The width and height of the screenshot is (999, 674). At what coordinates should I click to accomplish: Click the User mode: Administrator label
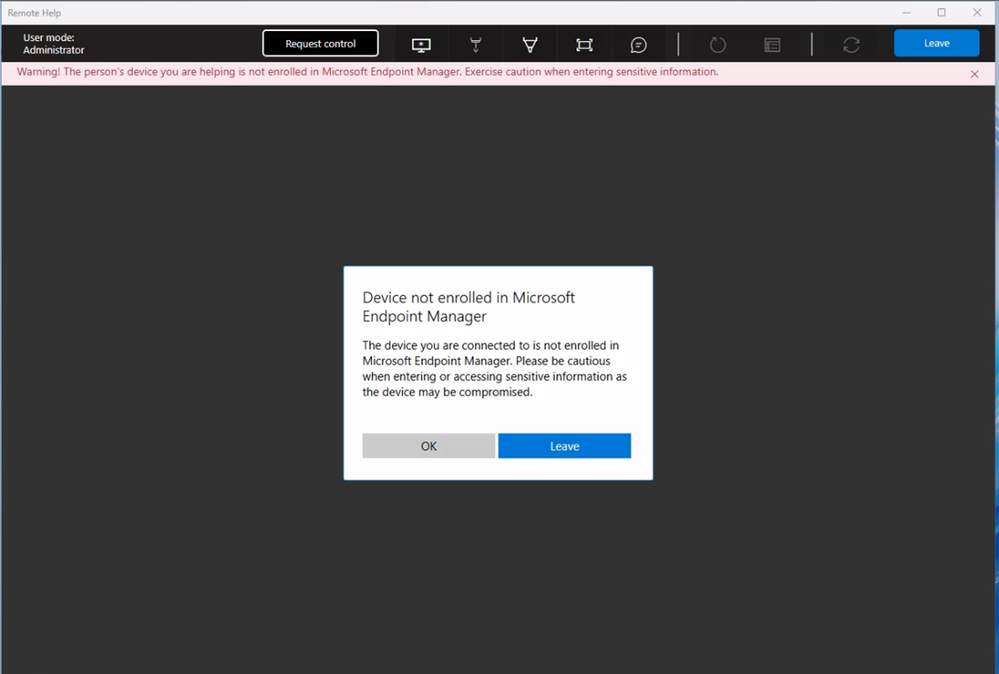54,44
